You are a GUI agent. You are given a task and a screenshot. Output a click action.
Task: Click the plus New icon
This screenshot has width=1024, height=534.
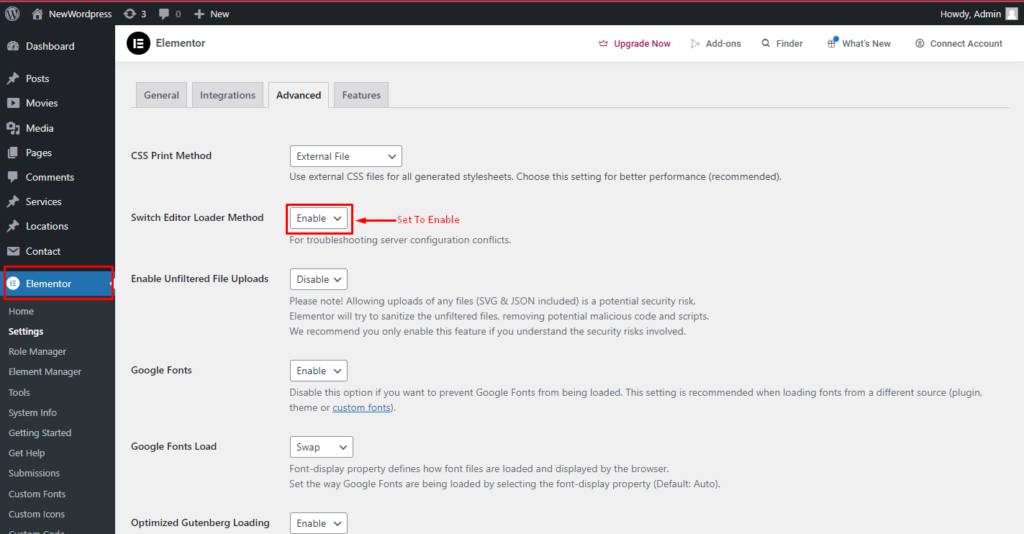click(199, 14)
